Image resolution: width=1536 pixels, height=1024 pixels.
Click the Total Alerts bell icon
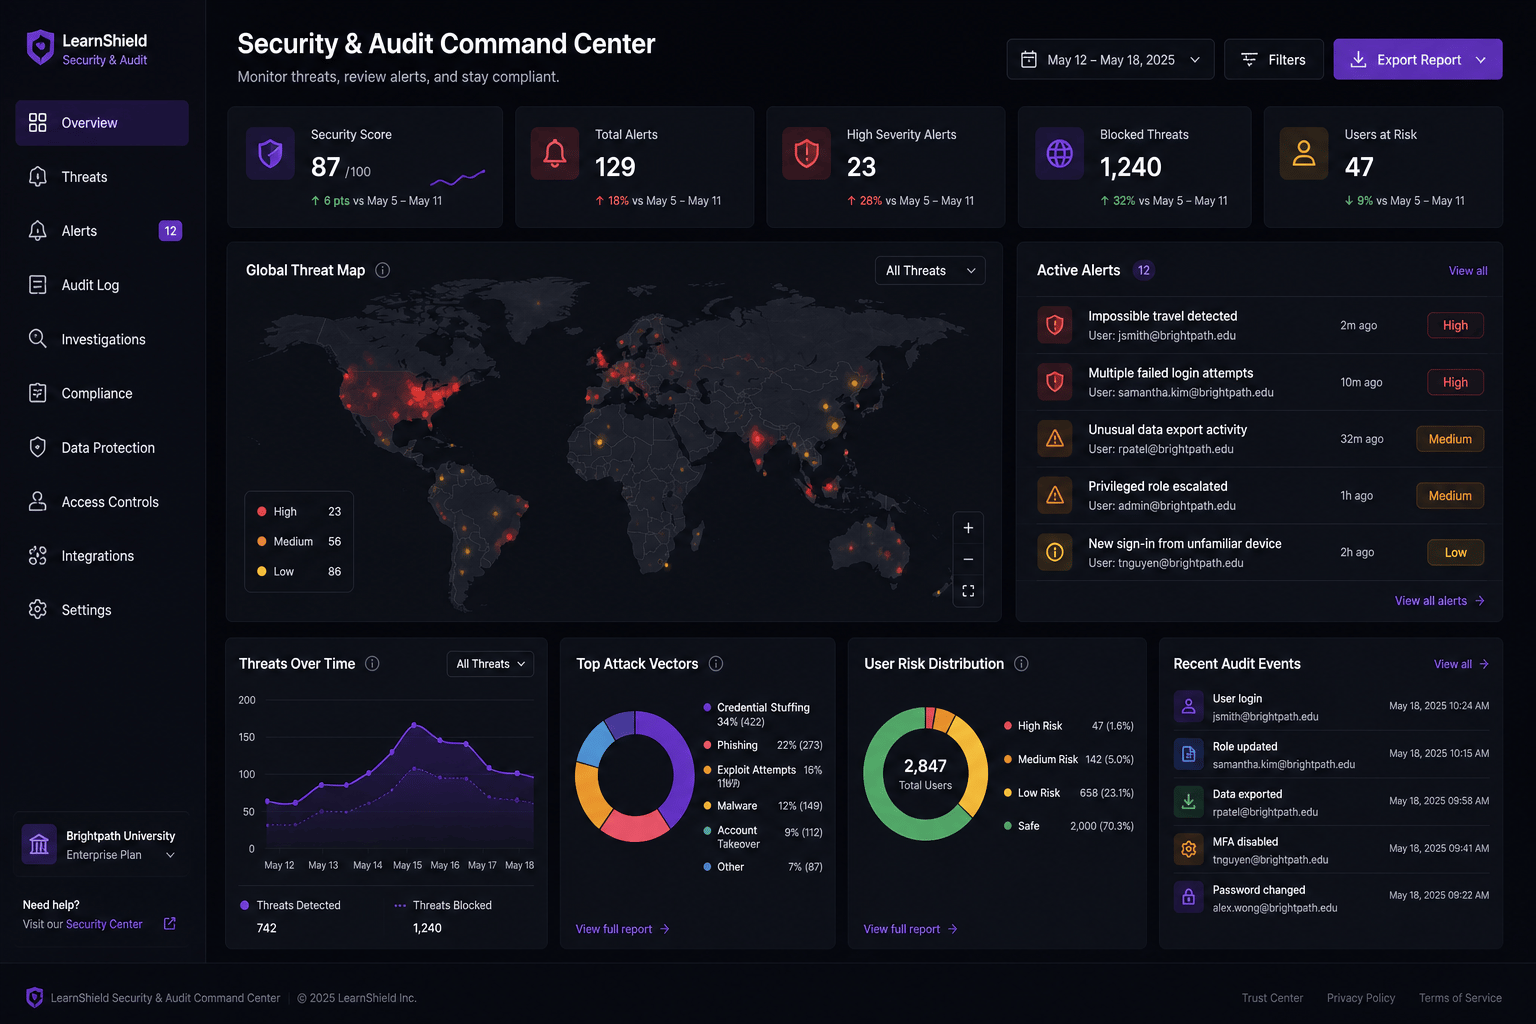555,153
